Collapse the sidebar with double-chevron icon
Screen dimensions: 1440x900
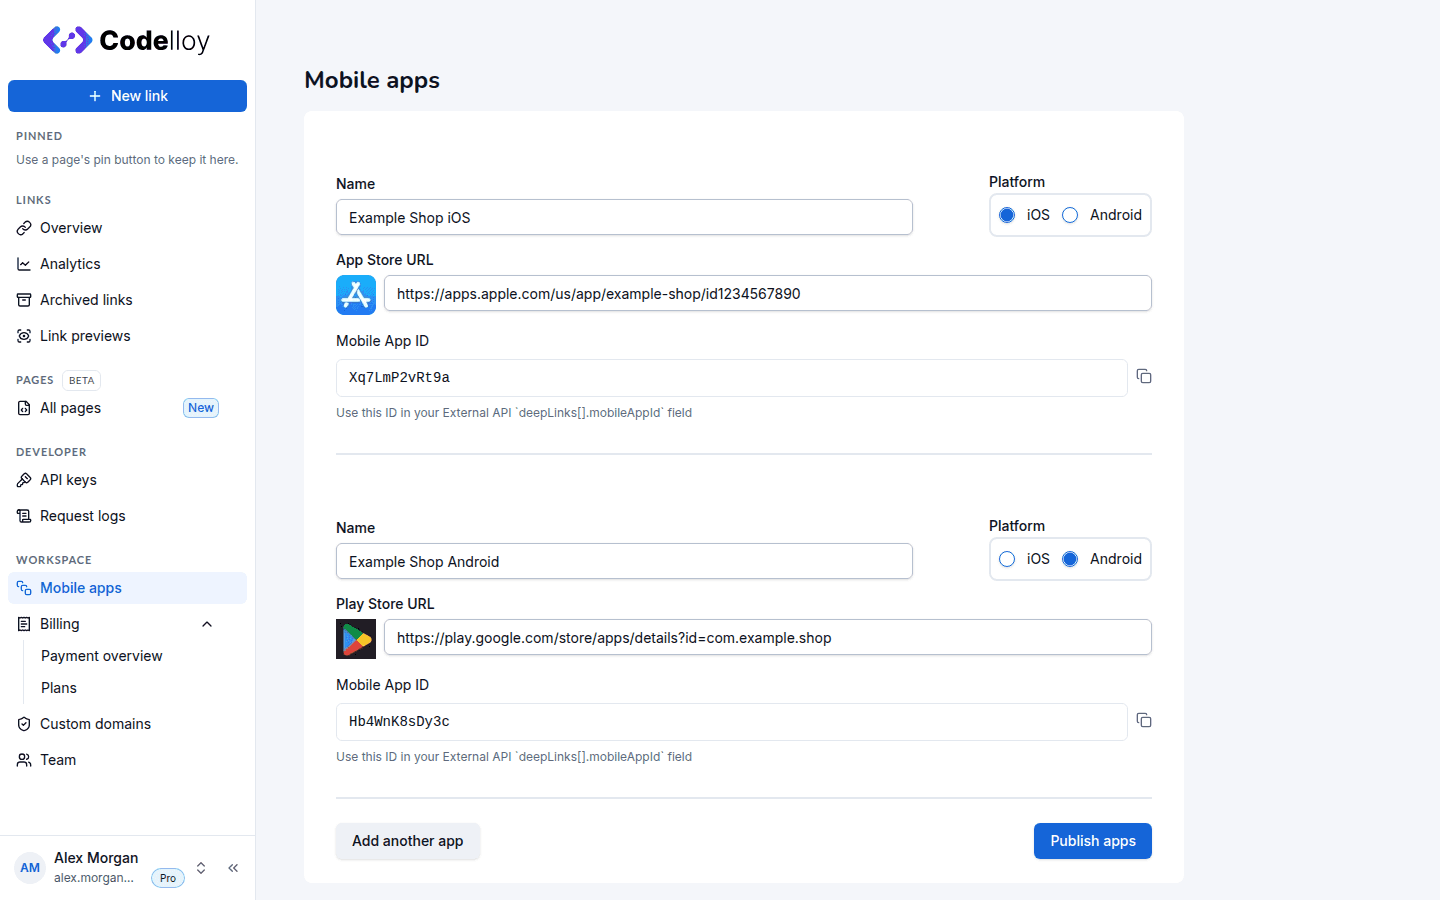[x=233, y=868]
